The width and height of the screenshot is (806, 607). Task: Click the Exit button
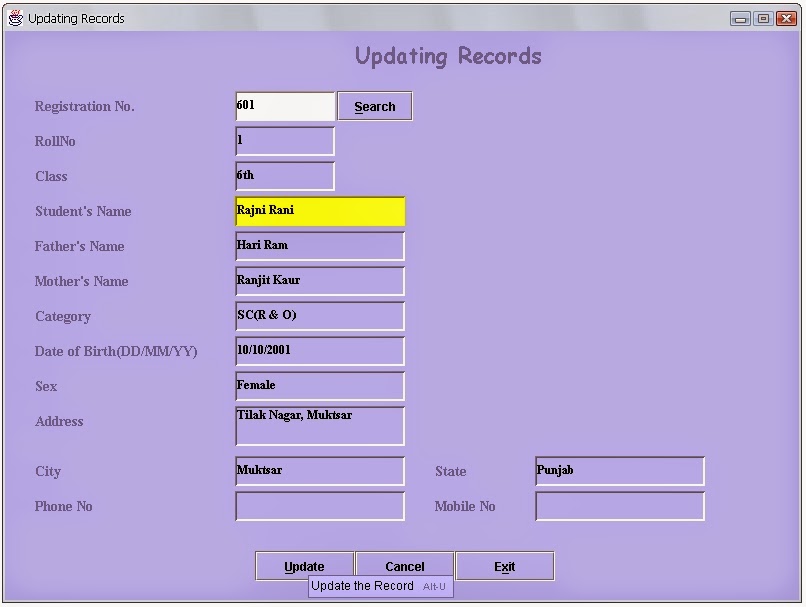(x=504, y=565)
